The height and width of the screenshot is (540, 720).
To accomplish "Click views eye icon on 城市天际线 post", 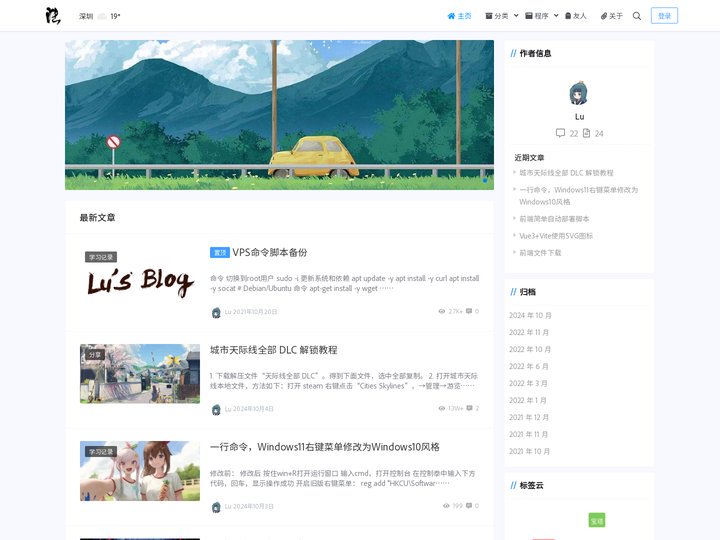I will [x=442, y=408].
